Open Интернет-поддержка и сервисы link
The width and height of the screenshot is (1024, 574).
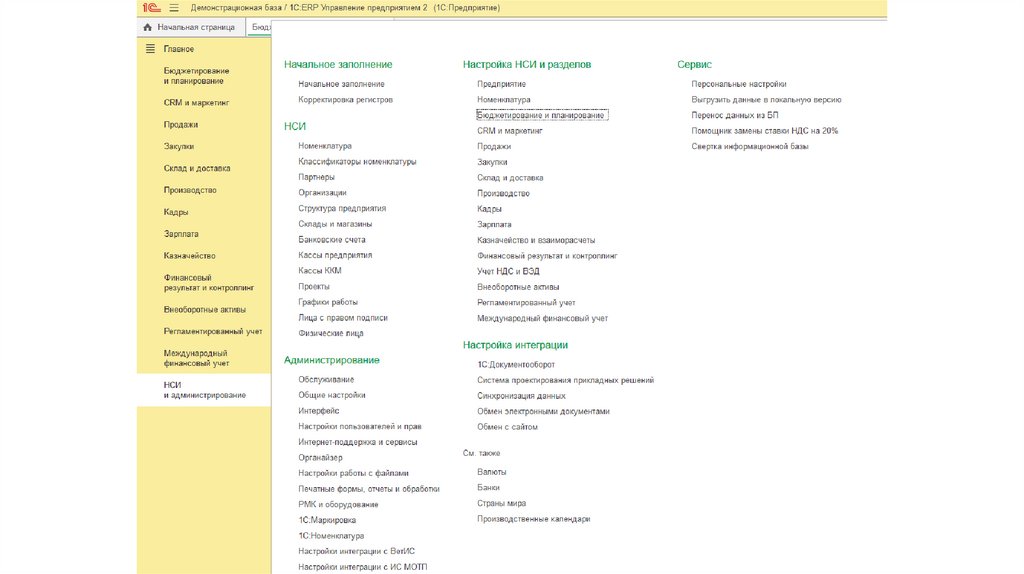tap(358, 443)
